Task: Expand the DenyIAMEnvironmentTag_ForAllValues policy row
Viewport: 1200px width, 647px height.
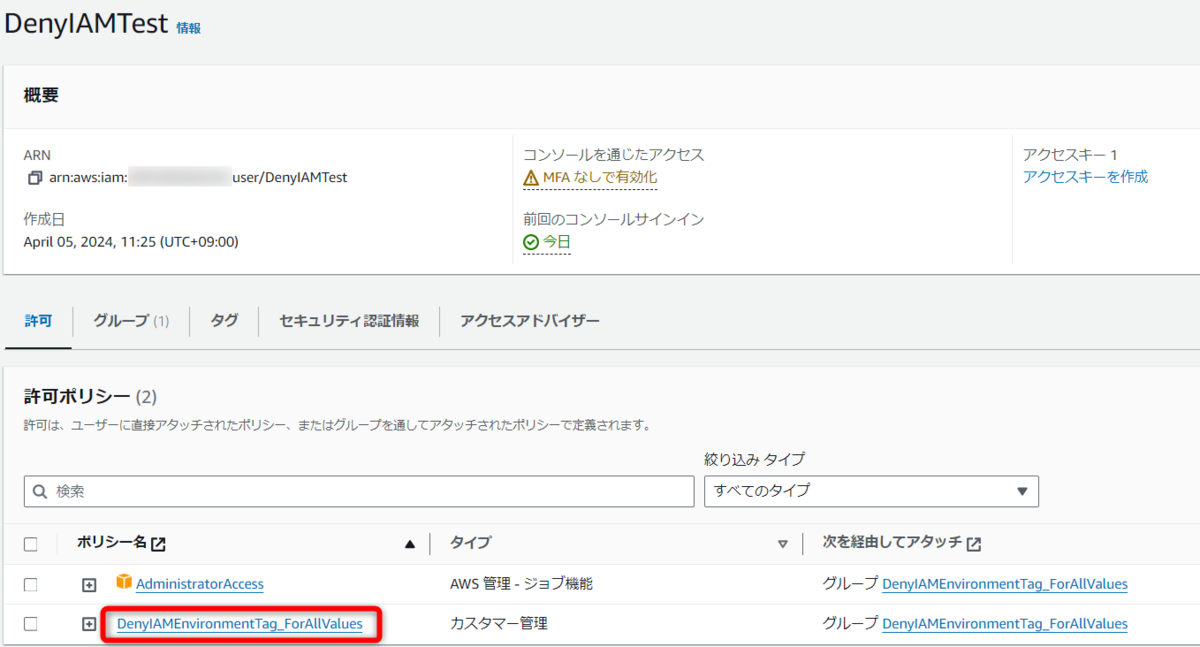Action: 89,624
